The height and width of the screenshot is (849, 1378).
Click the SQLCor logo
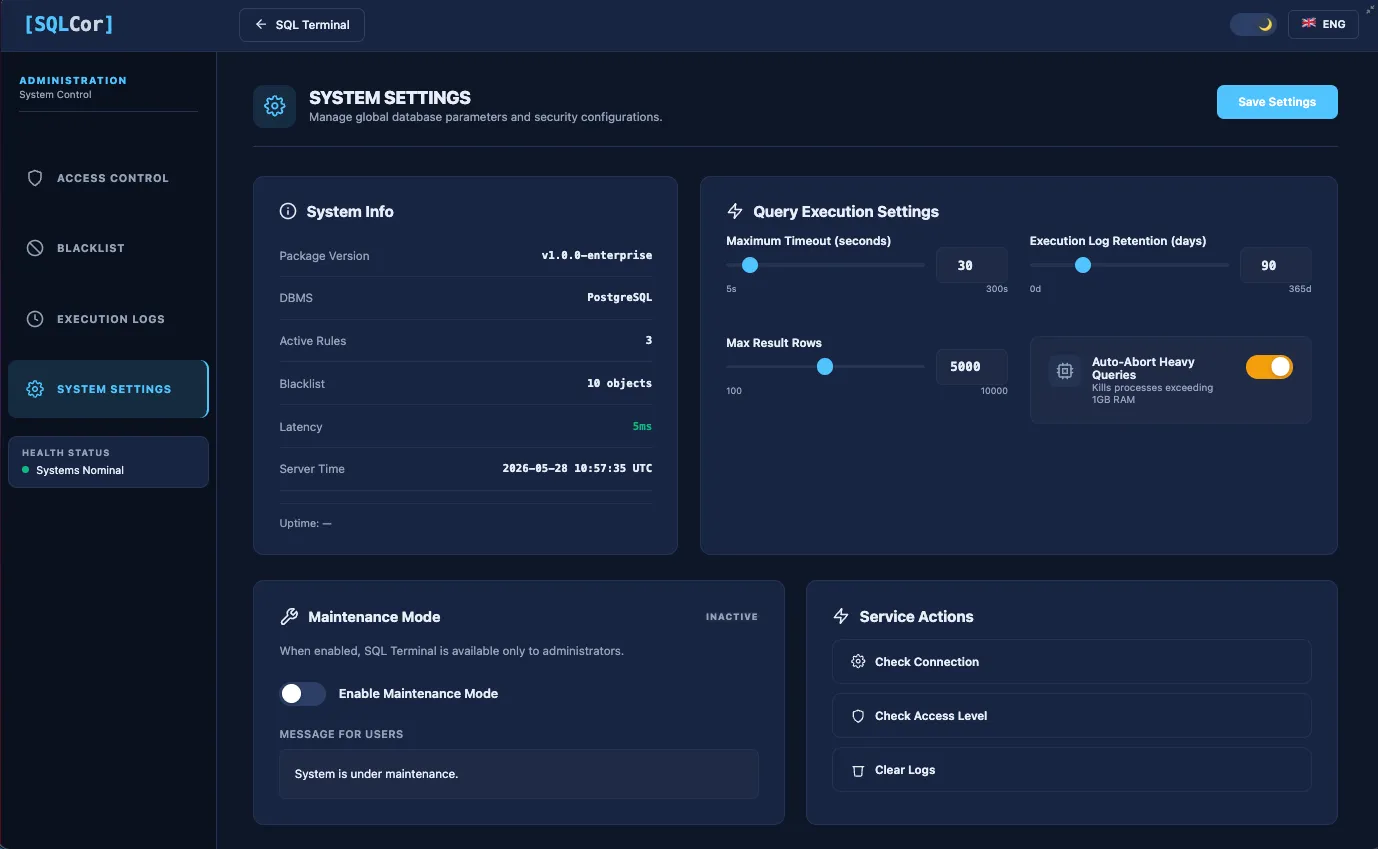point(69,24)
